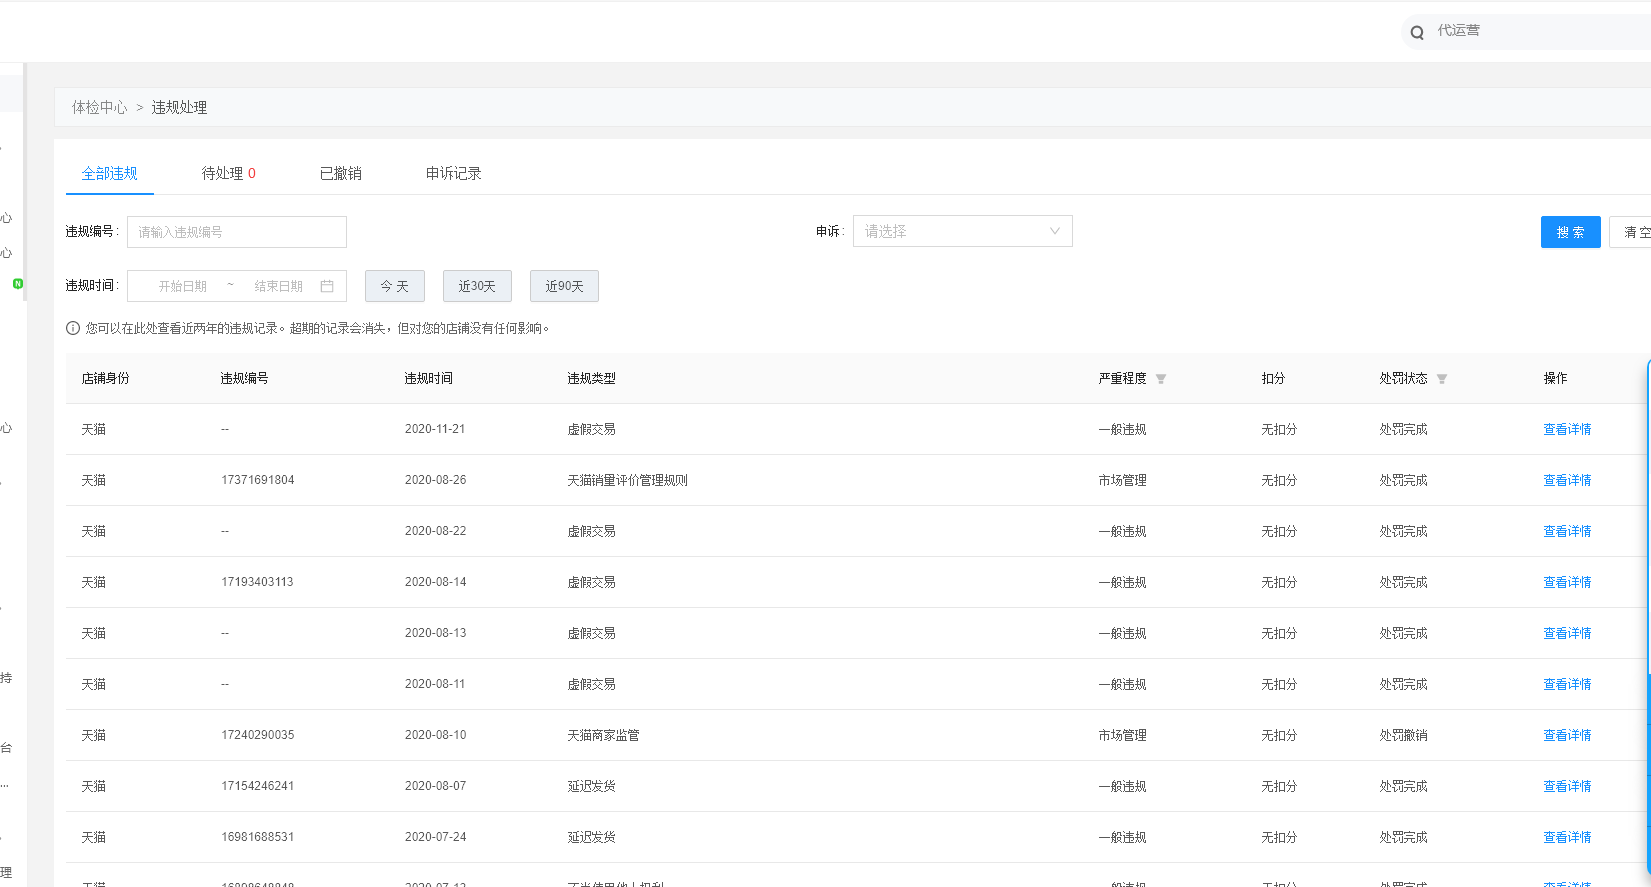Click the info icon before notice text
The image size is (1651, 887).
pos(73,328)
